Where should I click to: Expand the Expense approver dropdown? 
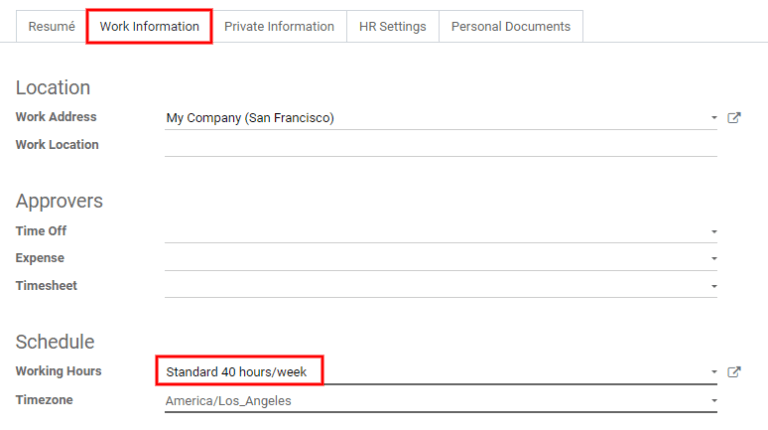pyautogui.click(x=714, y=258)
